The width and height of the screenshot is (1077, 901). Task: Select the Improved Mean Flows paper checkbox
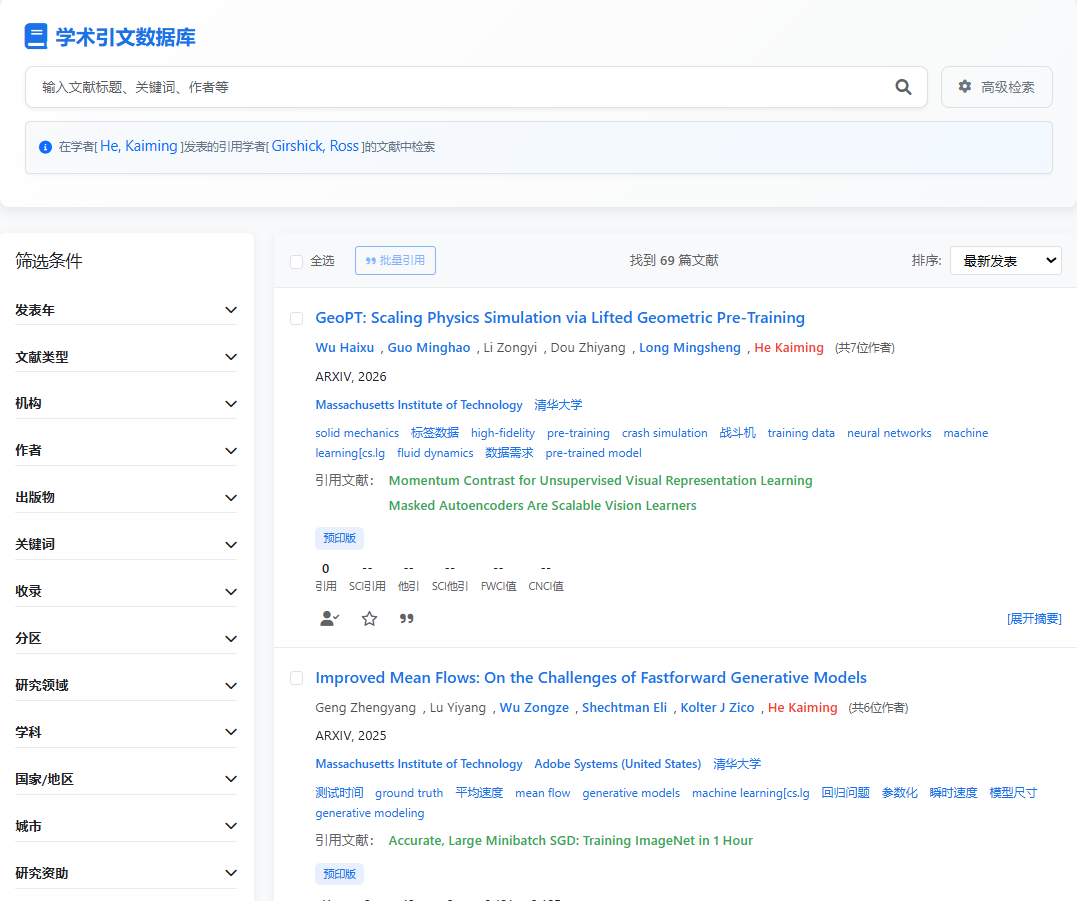[x=296, y=678]
